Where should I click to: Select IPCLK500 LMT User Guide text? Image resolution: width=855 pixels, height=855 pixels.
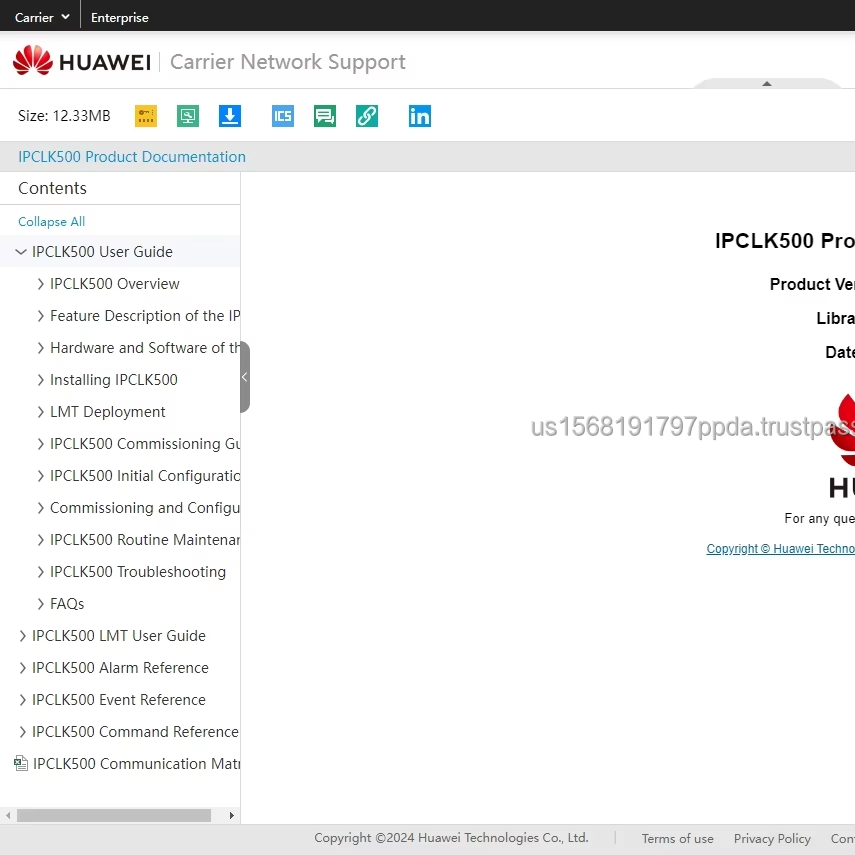tap(119, 636)
